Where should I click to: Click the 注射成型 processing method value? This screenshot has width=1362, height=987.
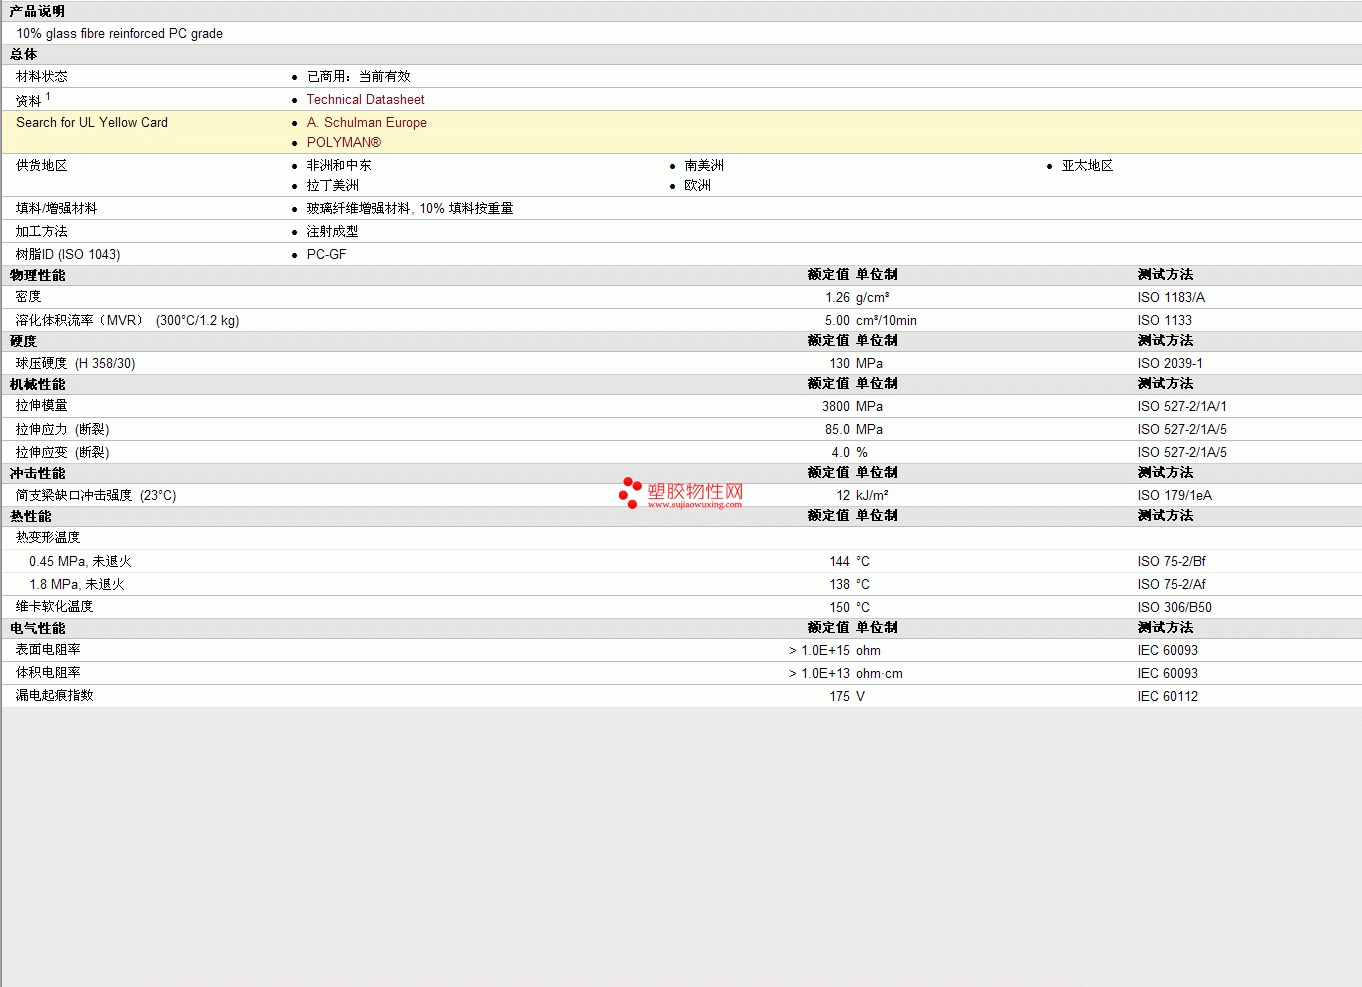(x=333, y=232)
